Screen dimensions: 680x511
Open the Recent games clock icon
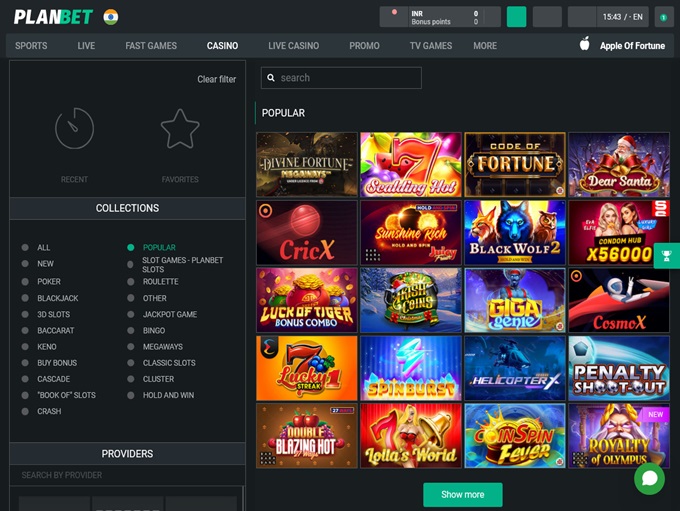[74, 128]
